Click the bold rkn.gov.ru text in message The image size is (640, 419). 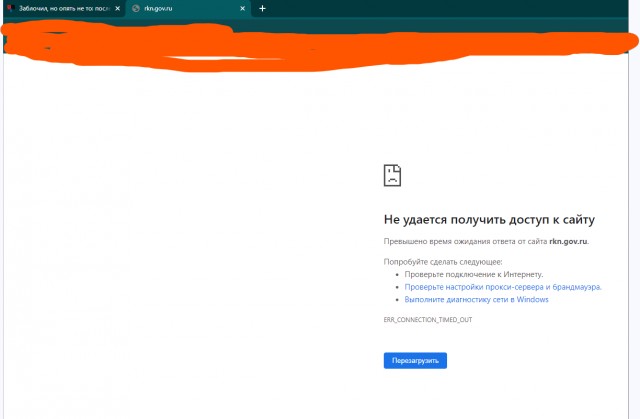pyautogui.click(x=568, y=241)
